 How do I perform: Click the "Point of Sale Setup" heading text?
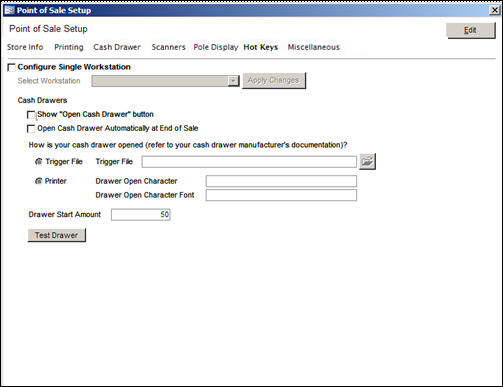point(48,29)
